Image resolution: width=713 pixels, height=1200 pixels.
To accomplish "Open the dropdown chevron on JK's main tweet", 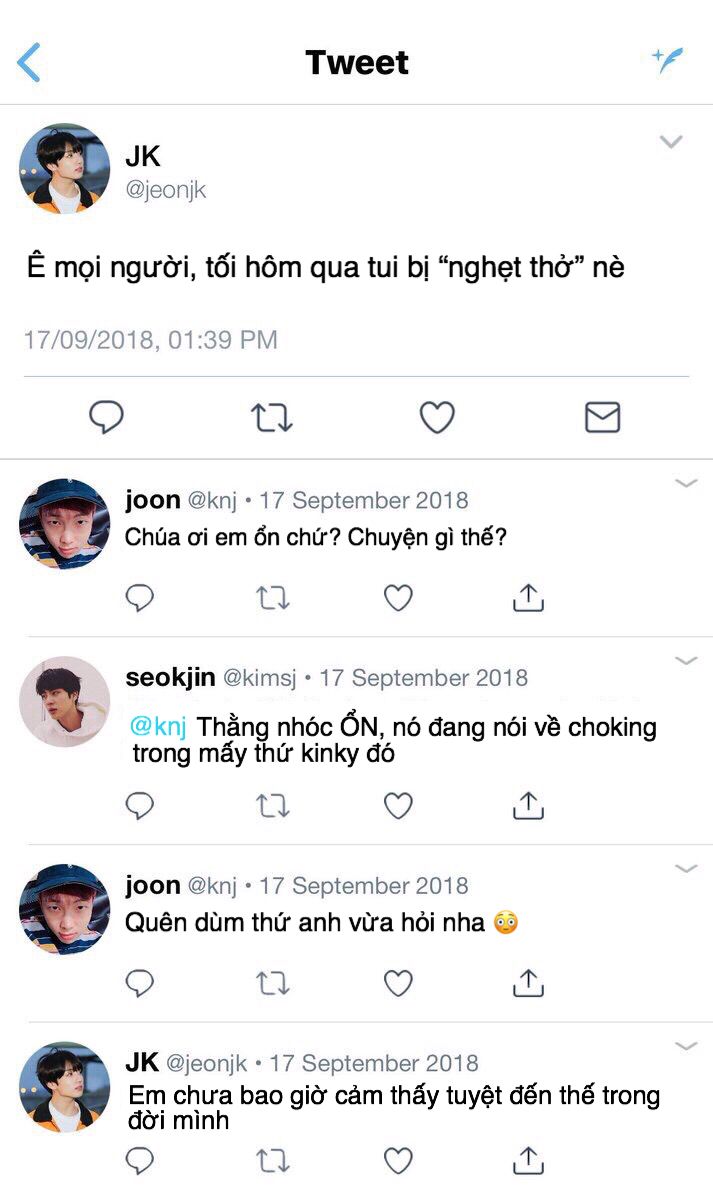I will 671,142.
